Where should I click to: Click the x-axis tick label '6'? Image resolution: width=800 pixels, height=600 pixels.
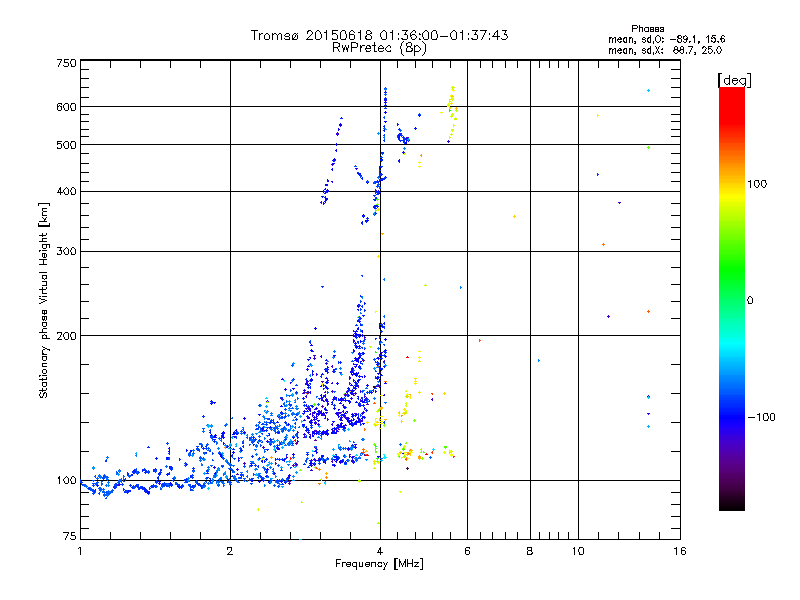pos(467,551)
